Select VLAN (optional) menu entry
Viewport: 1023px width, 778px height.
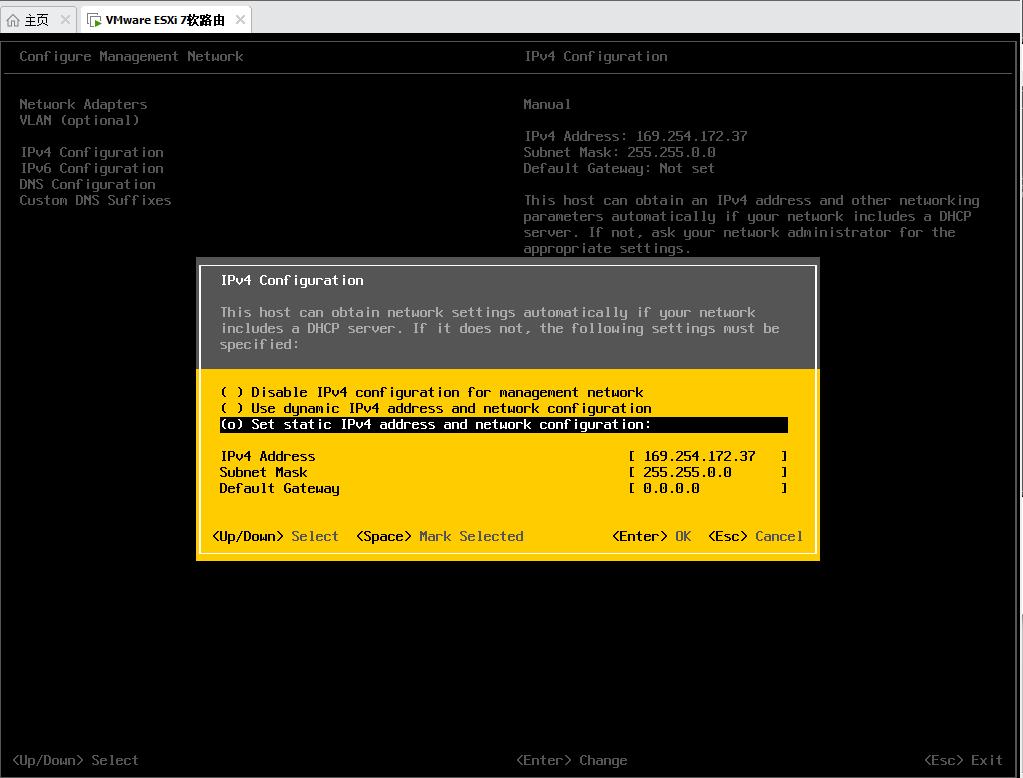pyautogui.click(x=79, y=120)
